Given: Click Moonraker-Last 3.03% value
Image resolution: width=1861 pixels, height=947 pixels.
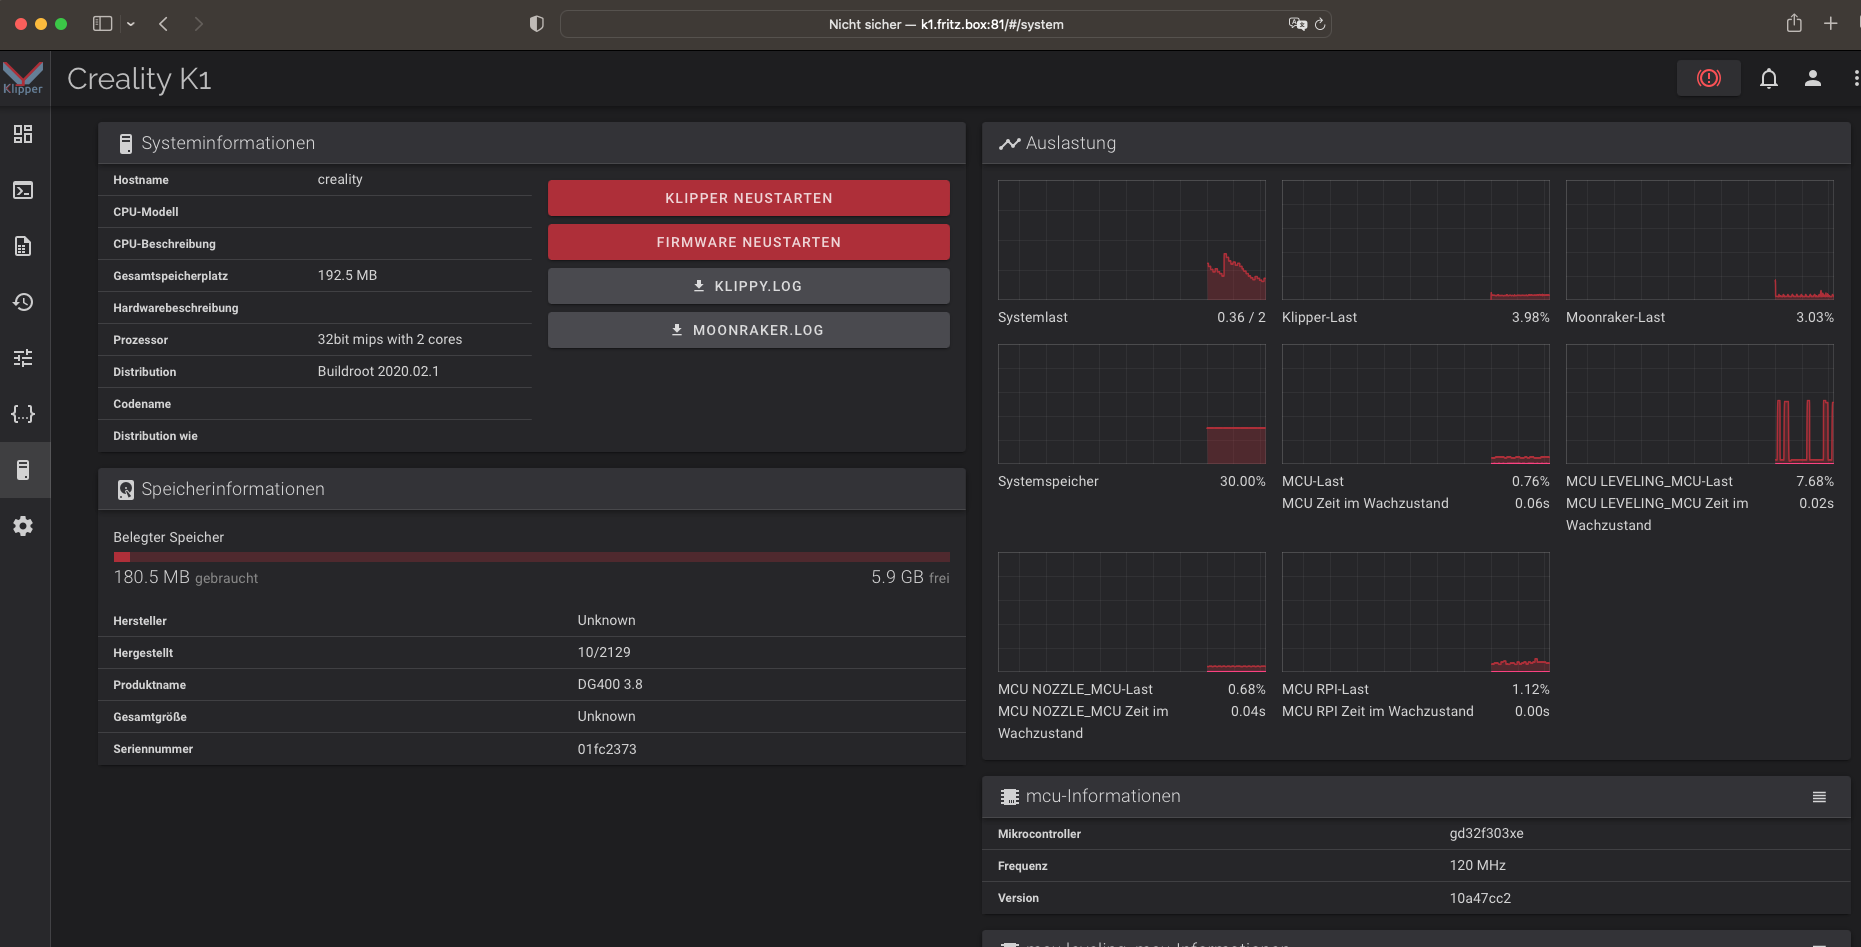Looking at the screenshot, I should click(1814, 317).
